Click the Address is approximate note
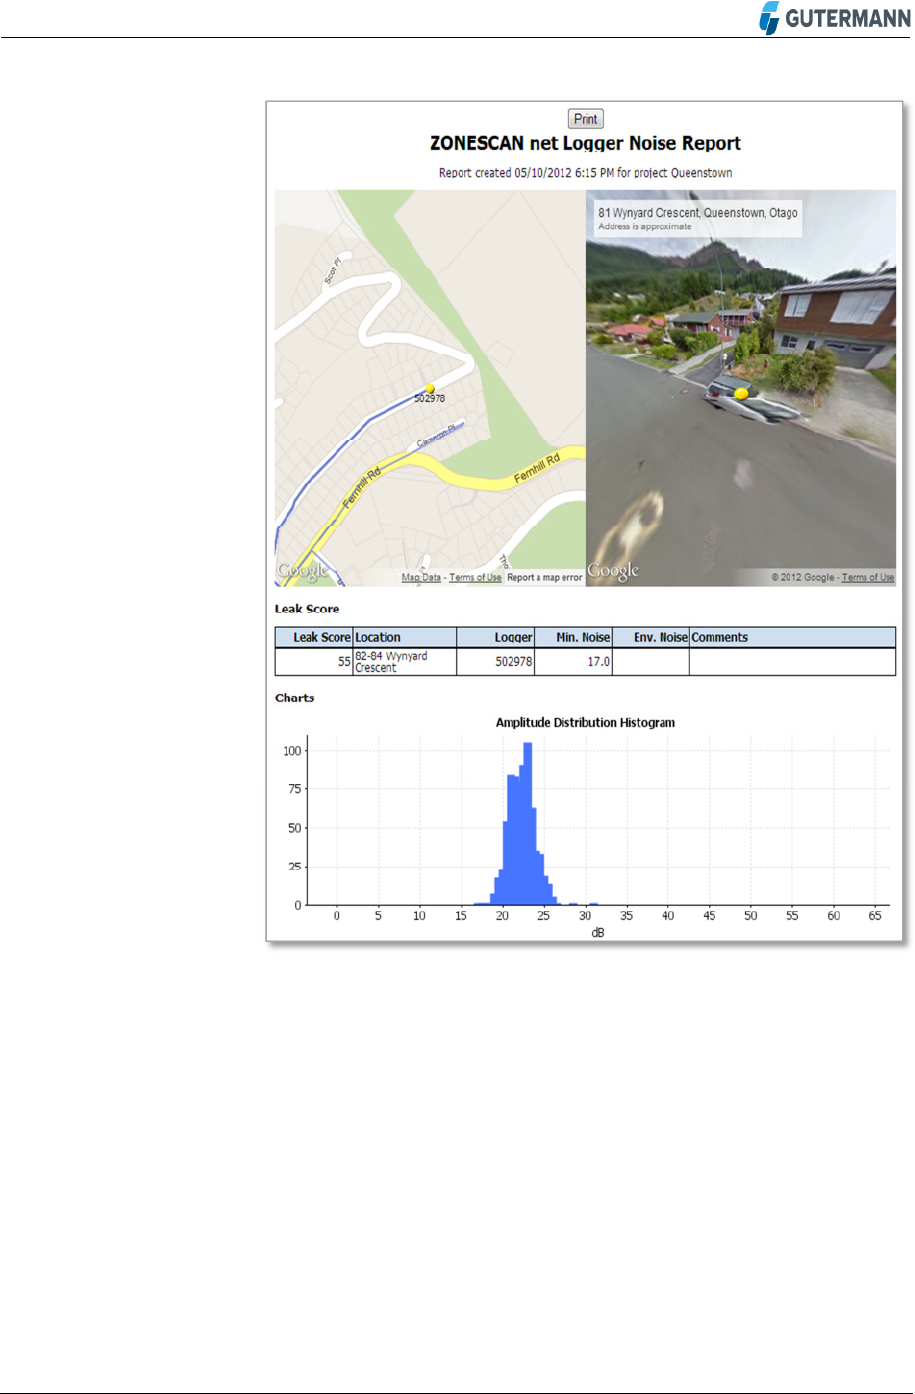The width and height of the screenshot is (915, 1394). point(645,227)
